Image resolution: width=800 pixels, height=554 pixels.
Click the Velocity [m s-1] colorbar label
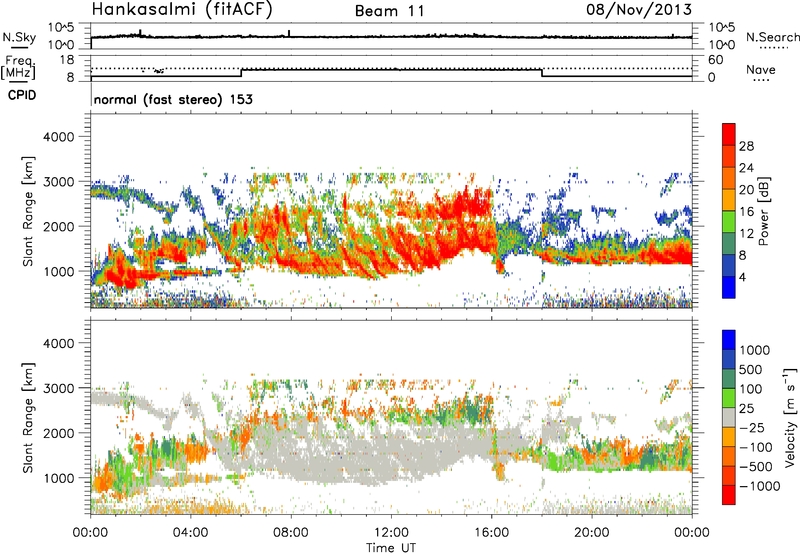pyautogui.click(x=790, y=417)
